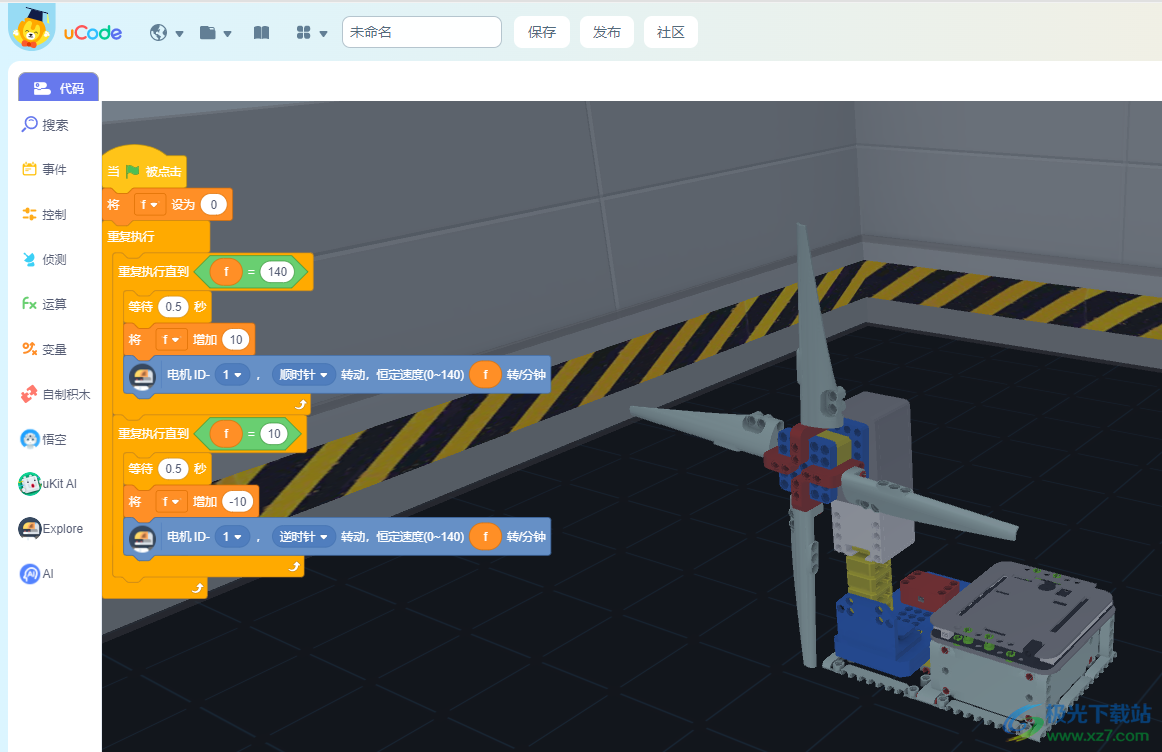Open the book tutorial icon
This screenshot has height=752, width=1162.
[261, 33]
